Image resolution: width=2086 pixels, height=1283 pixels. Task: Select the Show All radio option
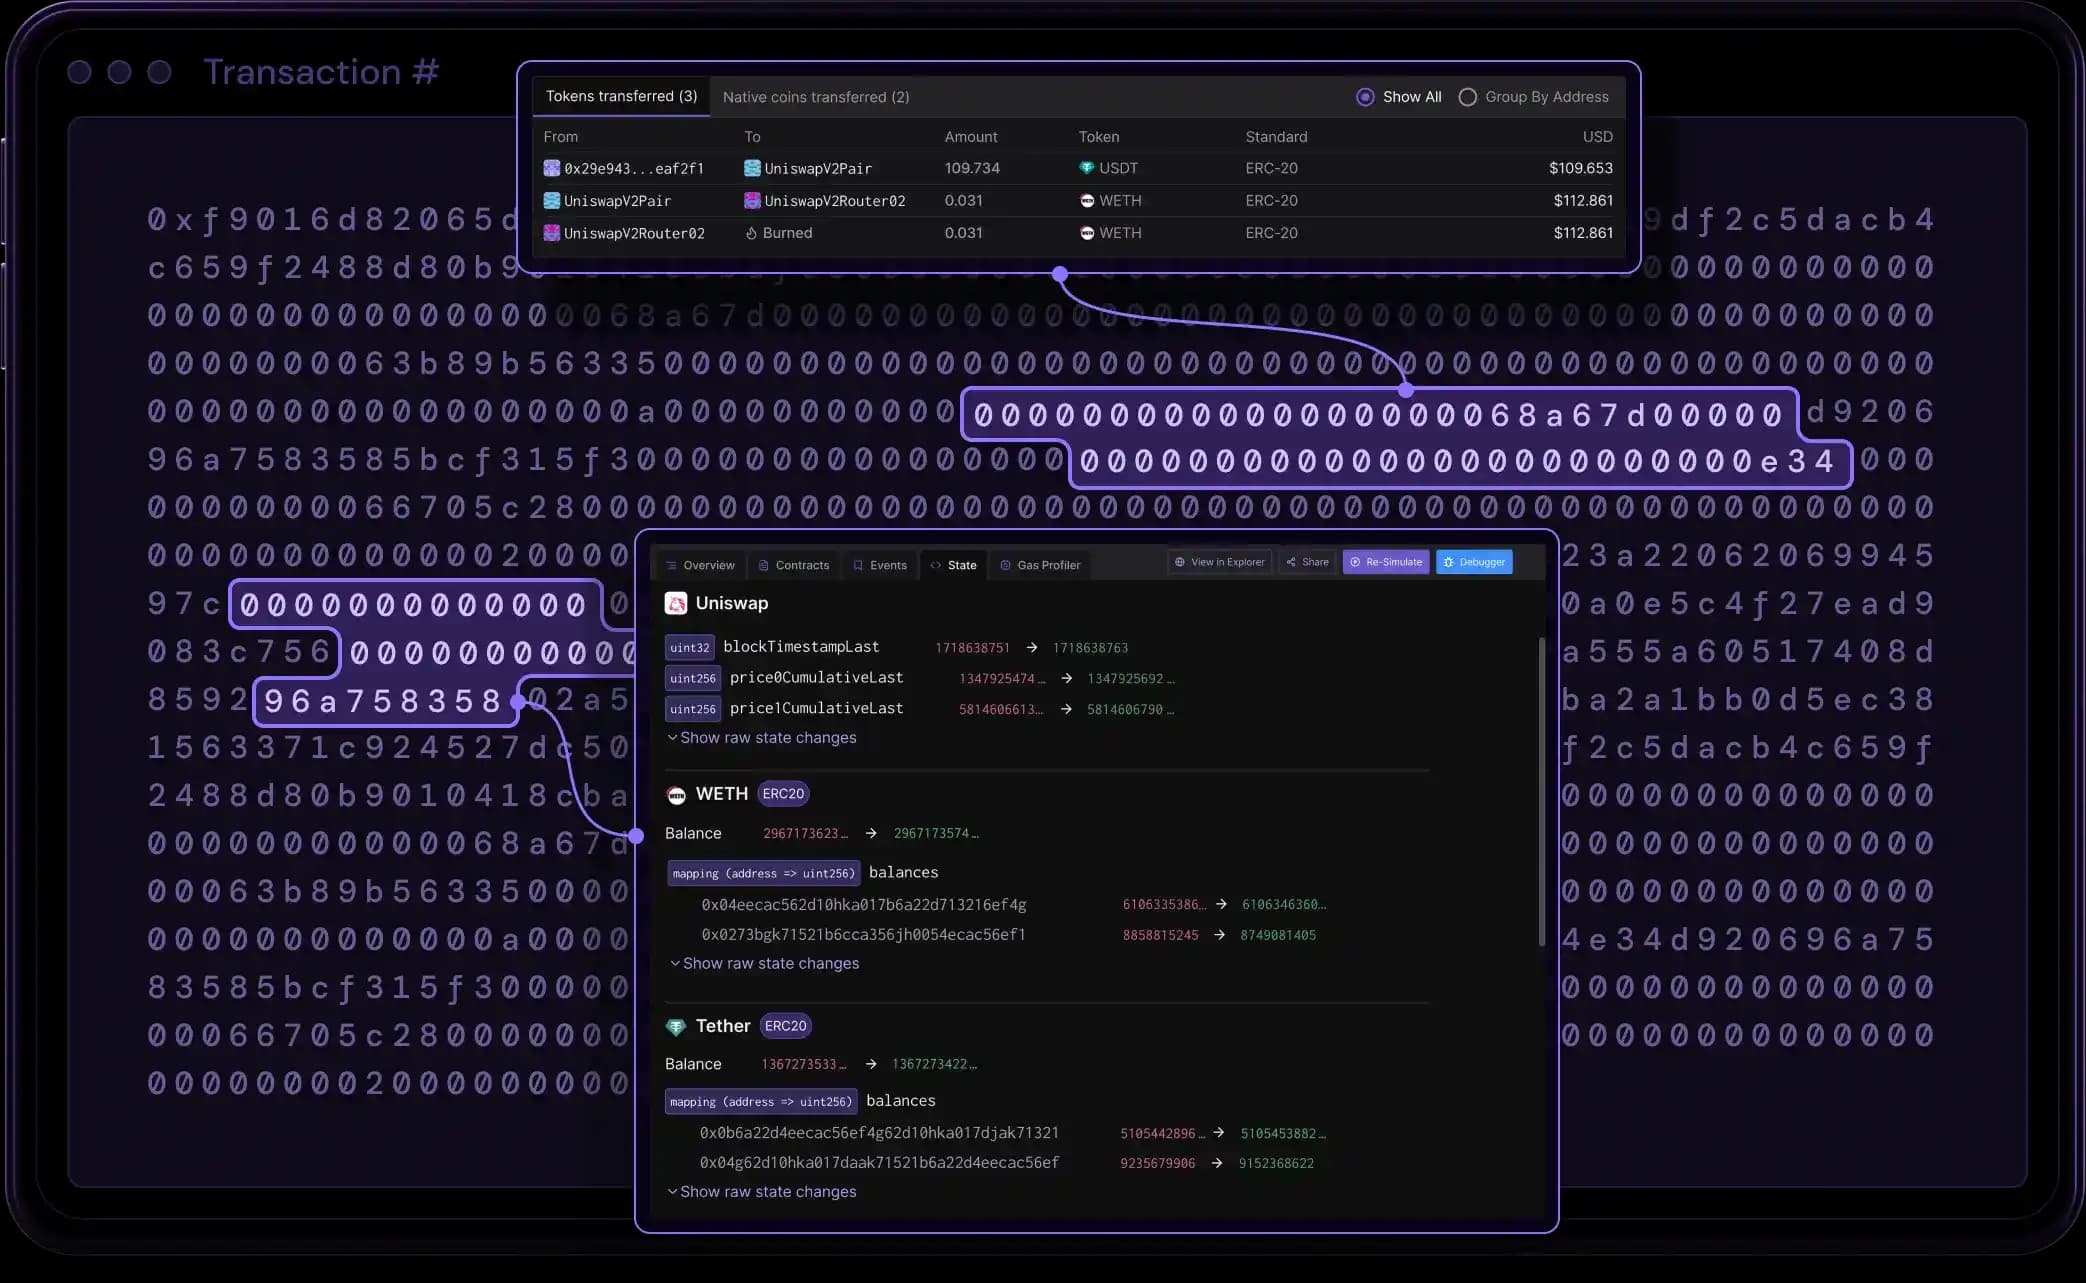pyautogui.click(x=1365, y=97)
